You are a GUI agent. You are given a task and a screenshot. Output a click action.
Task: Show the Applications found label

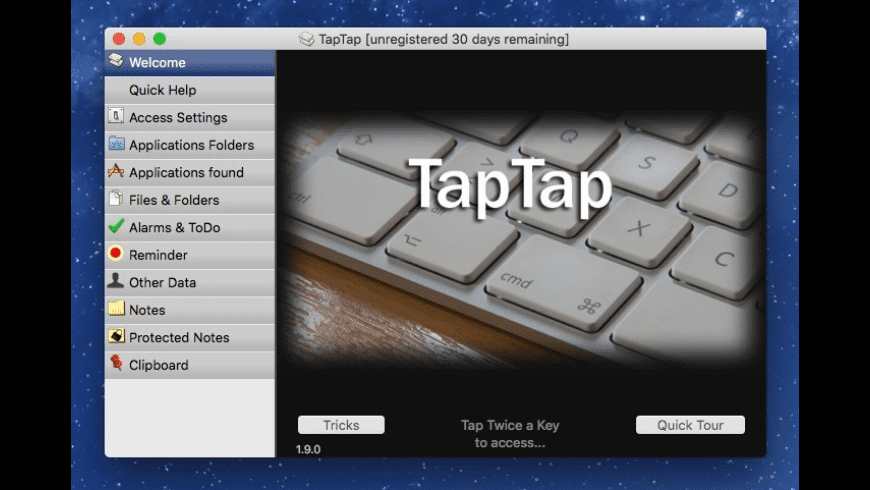click(x=186, y=173)
